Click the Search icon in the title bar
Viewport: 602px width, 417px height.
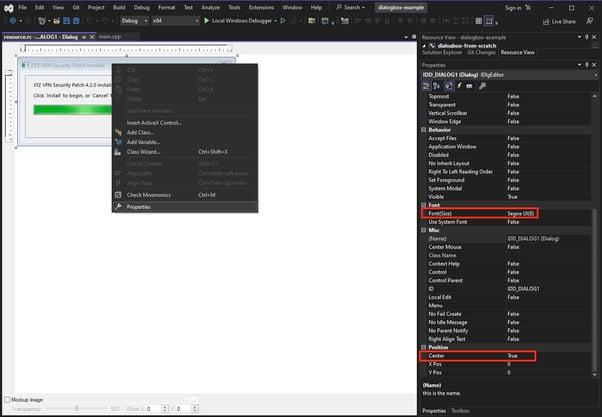(x=341, y=7)
